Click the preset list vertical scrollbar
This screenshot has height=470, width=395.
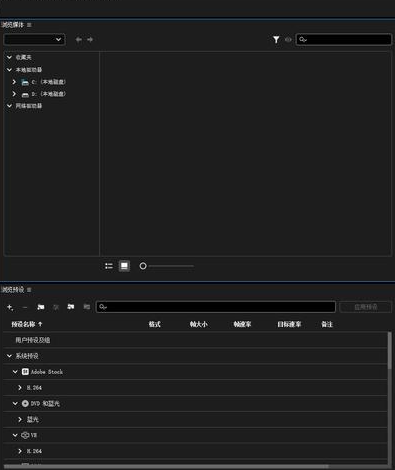(389, 351)
